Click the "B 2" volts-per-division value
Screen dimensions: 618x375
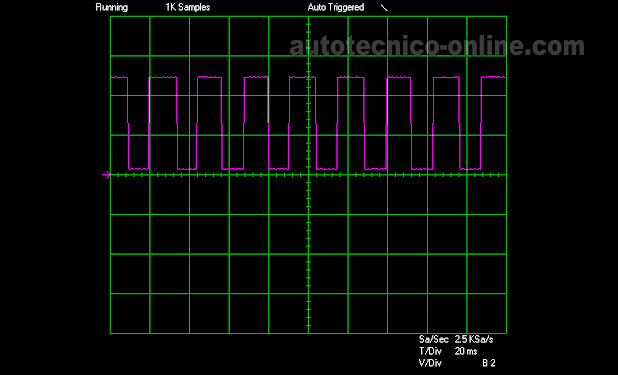click(489, 363)
